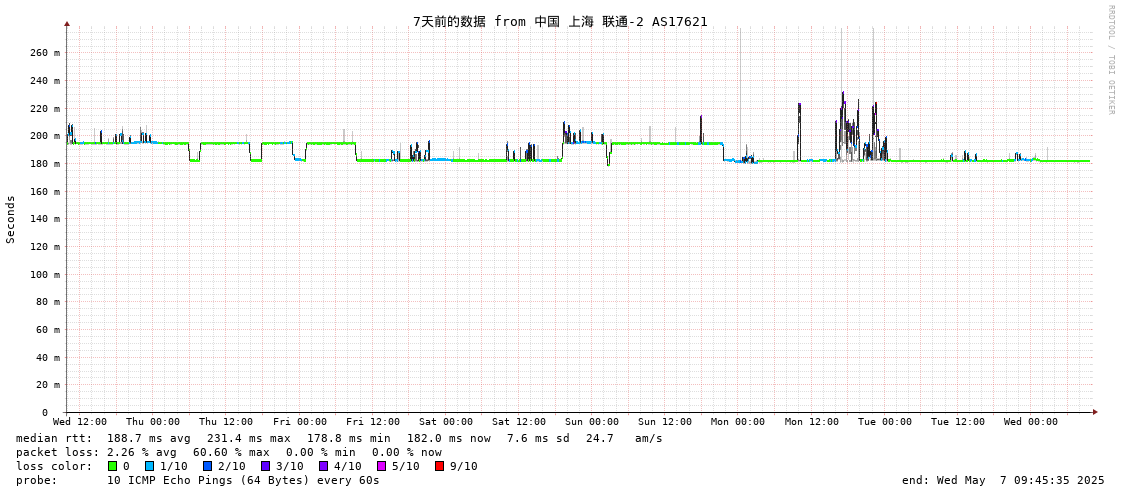Select the '7.6 ms sd' value
Viewport: 1121px width, 494px height.
click(538, 438)
